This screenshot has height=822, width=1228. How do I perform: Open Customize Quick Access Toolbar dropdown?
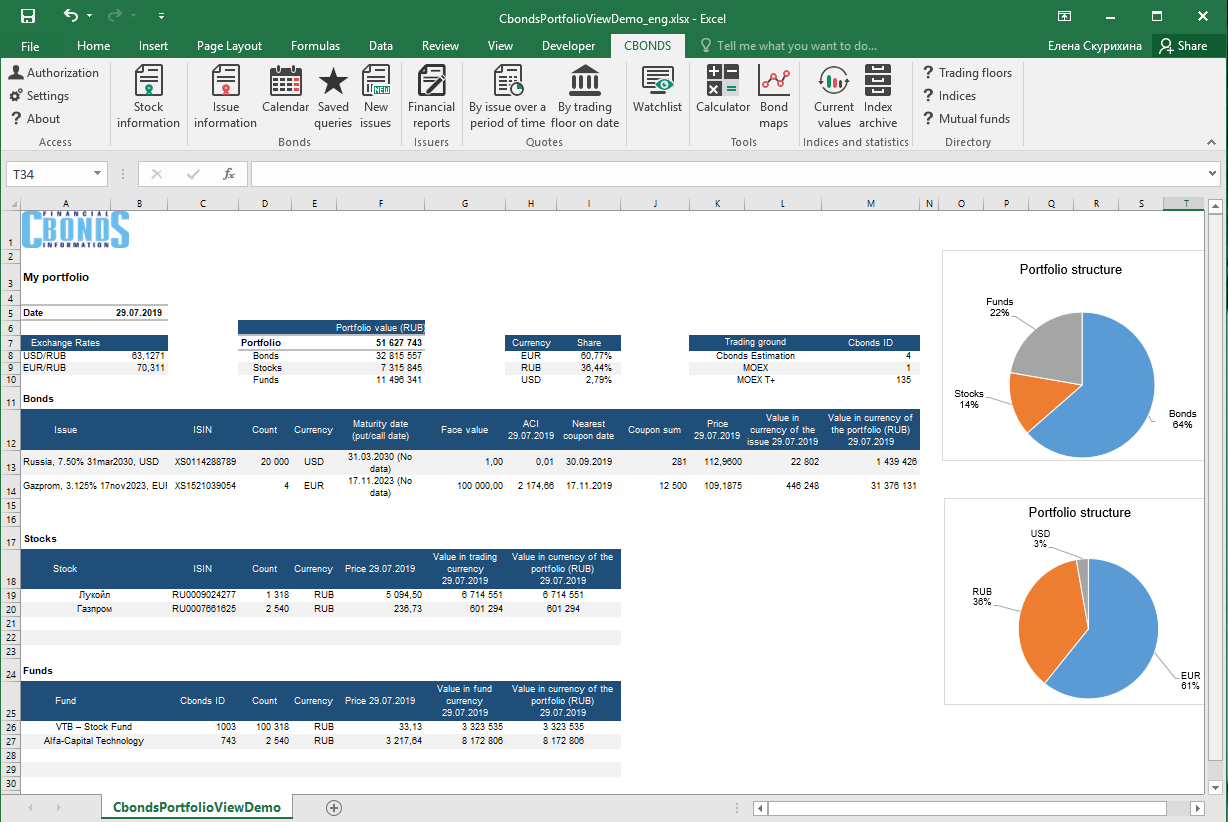click(x=161, y=16)
